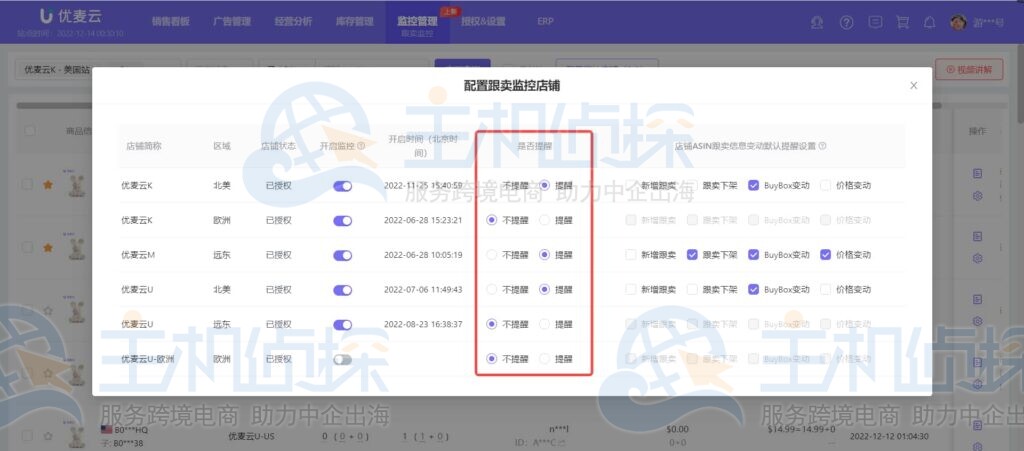Image resolution: width=1024 pixels, height=451 pixels.
Task: Open the customer service headset icon
Action: tap(817, 22)
